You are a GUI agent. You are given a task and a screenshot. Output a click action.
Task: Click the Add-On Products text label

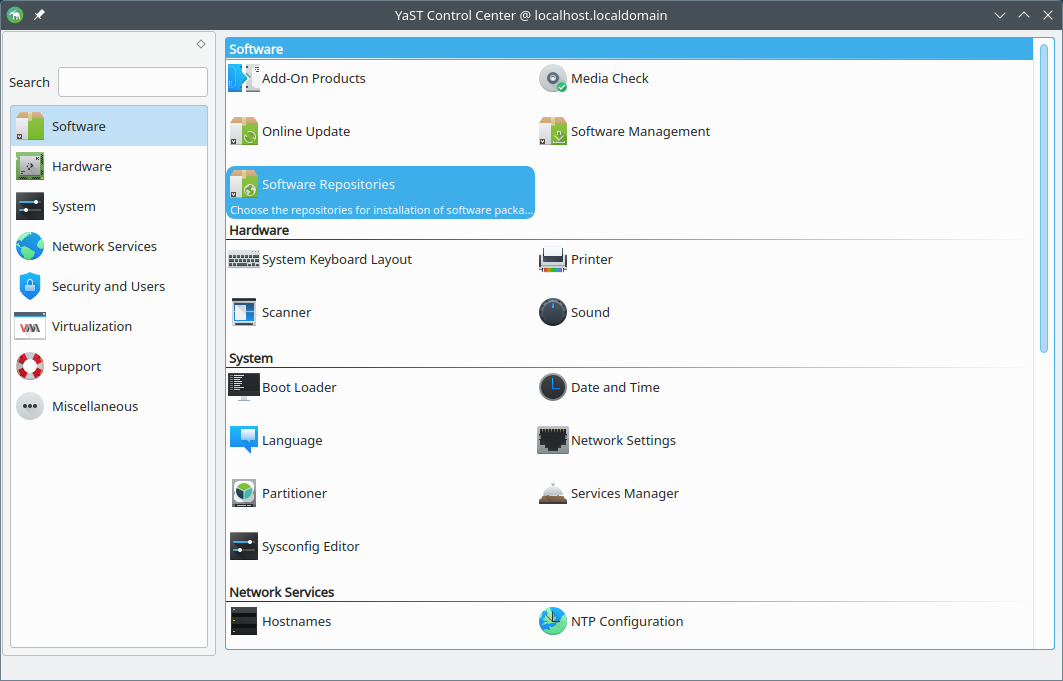pos(314,79)
